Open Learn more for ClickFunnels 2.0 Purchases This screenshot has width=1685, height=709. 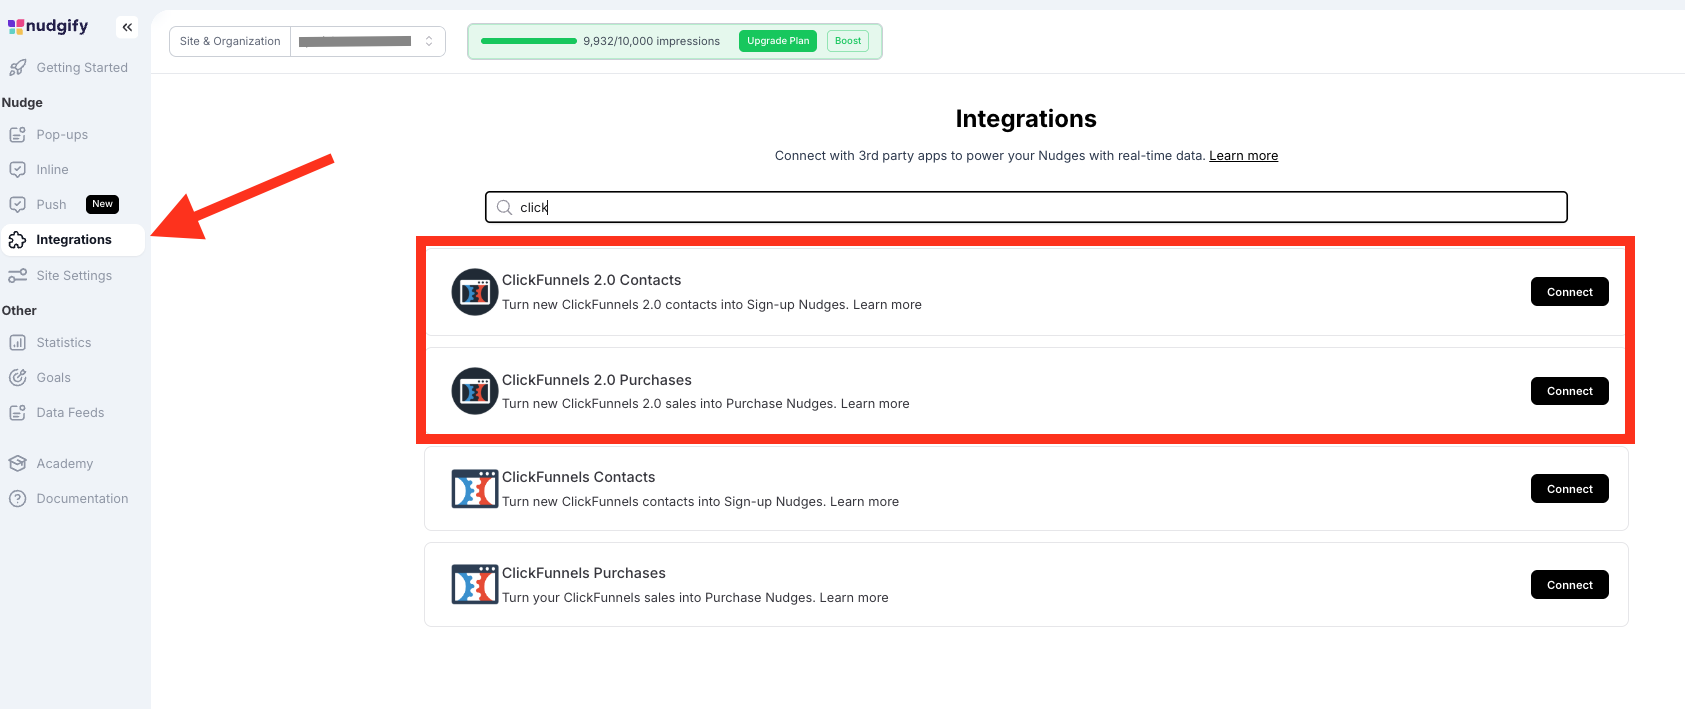click(x=875, y=404)
